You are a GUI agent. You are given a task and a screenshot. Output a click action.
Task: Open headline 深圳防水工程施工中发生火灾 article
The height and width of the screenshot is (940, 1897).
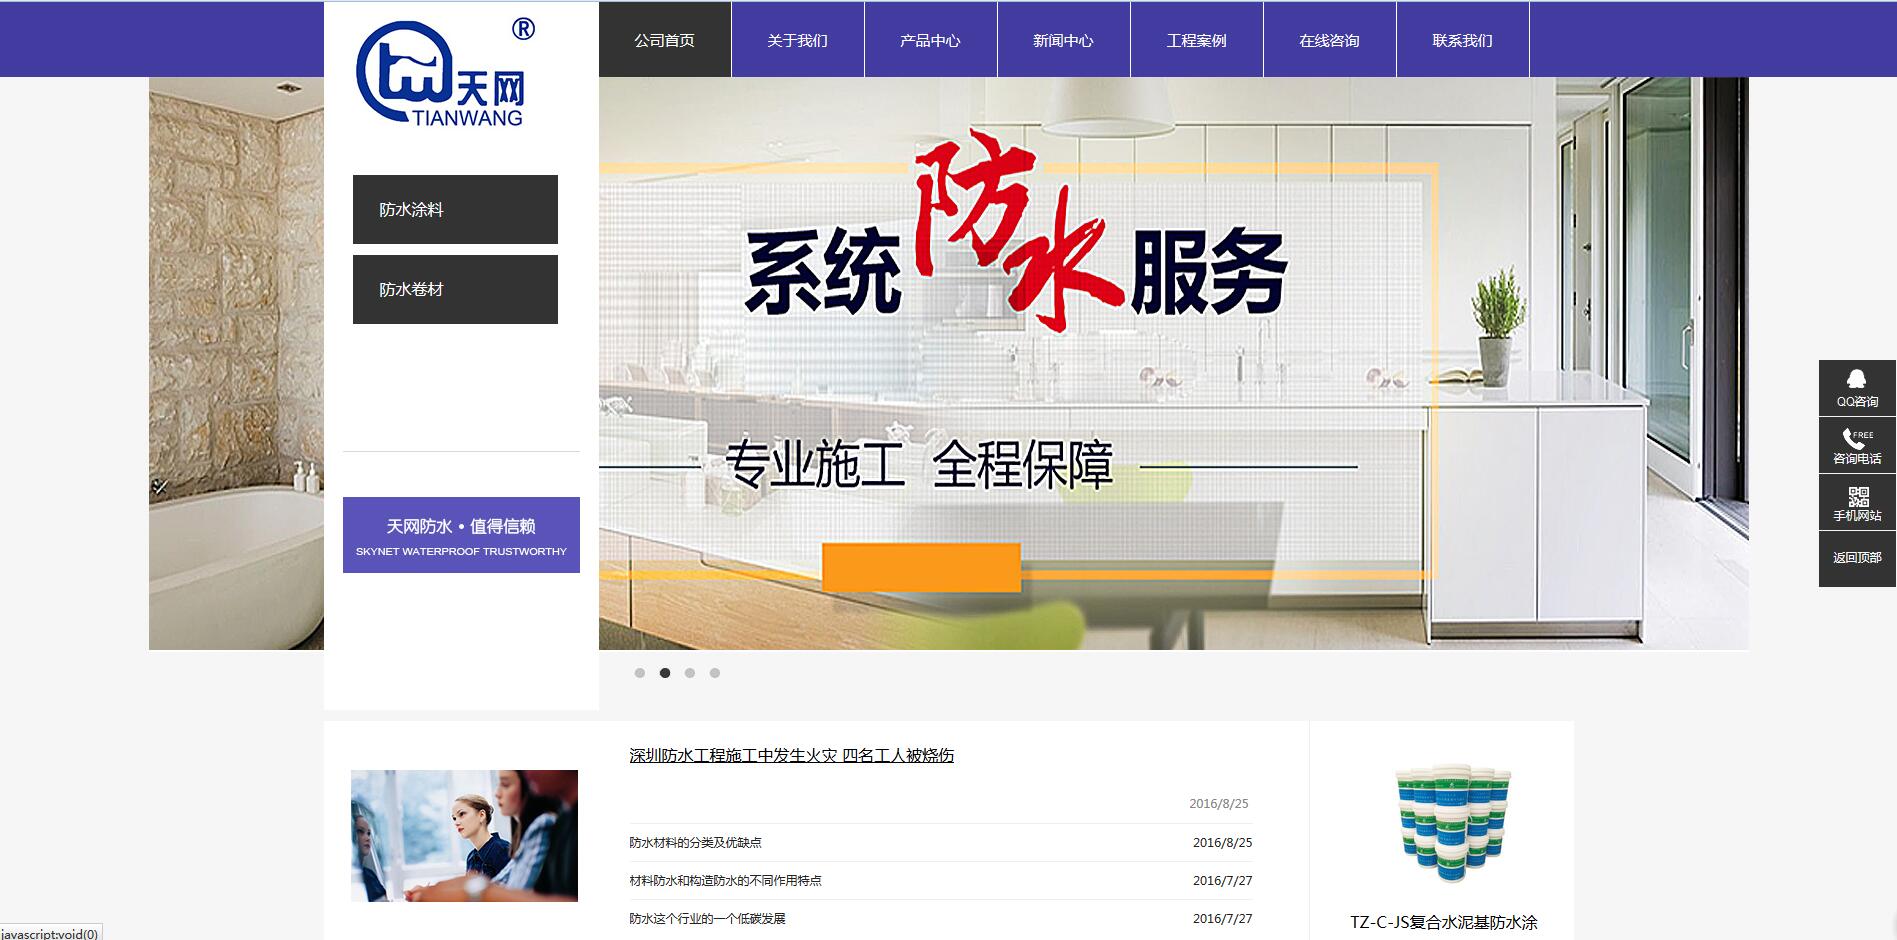(791, 755)
